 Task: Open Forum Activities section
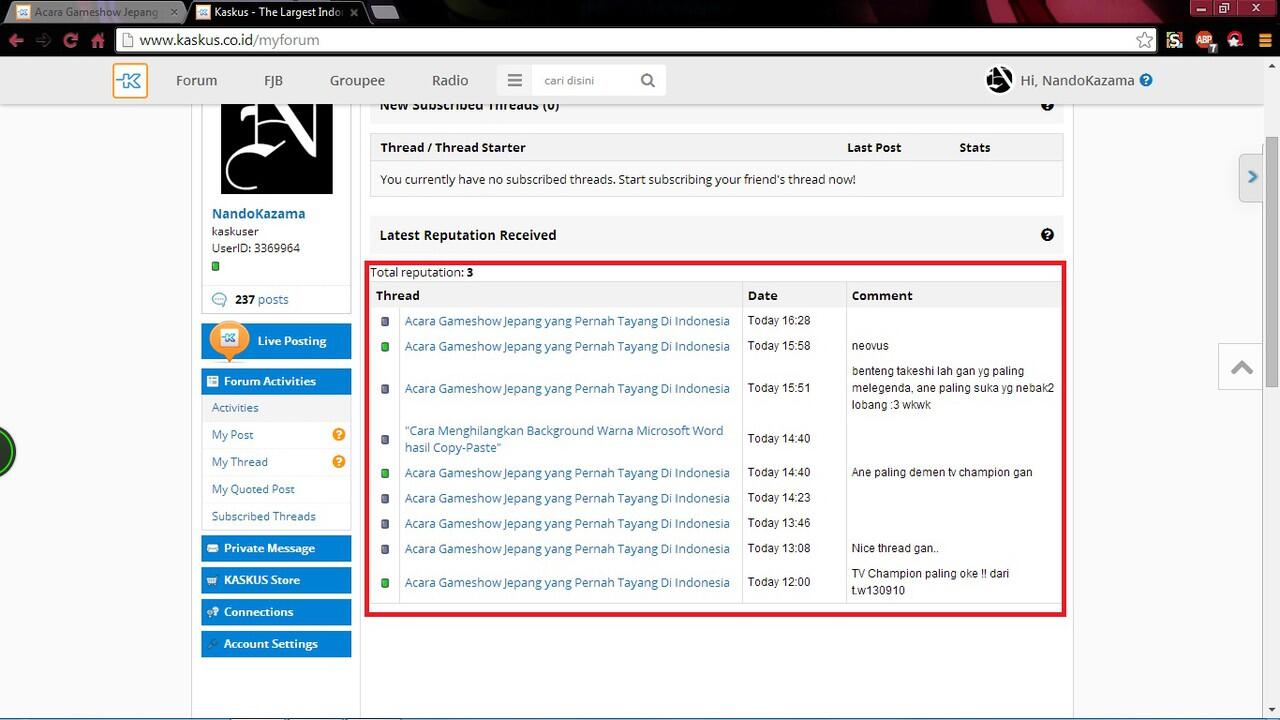276,381
